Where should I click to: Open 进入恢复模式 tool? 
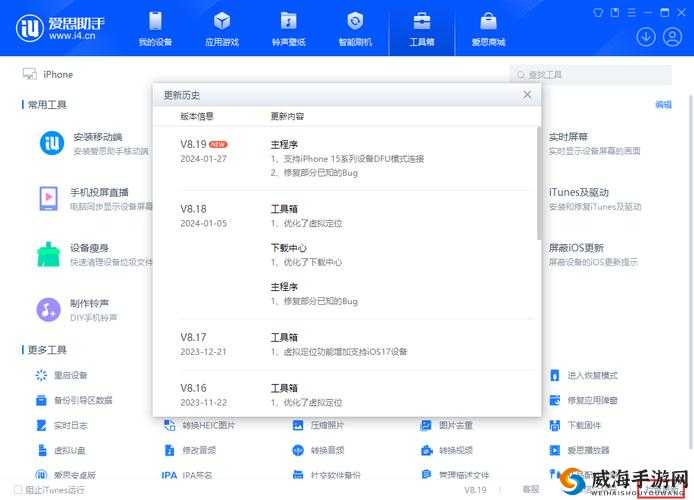coord(583,375)
